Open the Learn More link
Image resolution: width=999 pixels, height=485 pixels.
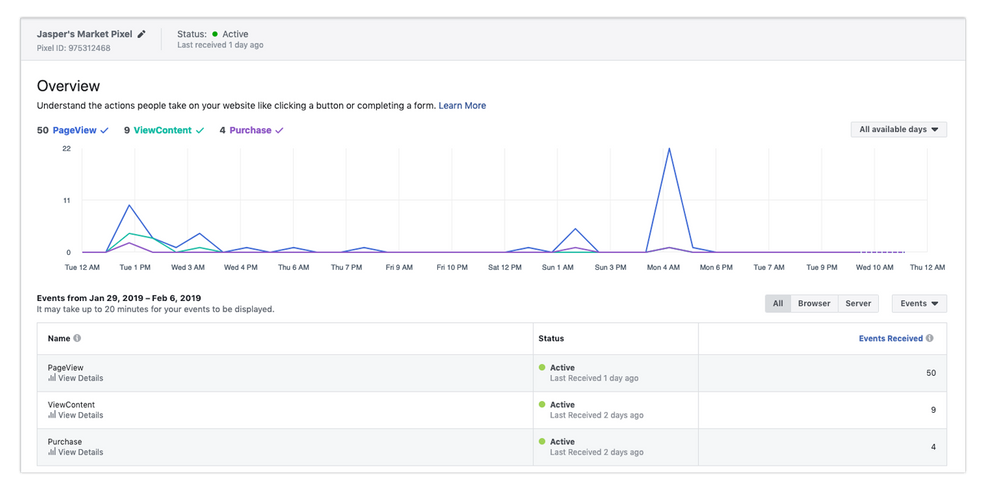click(462, 106)
